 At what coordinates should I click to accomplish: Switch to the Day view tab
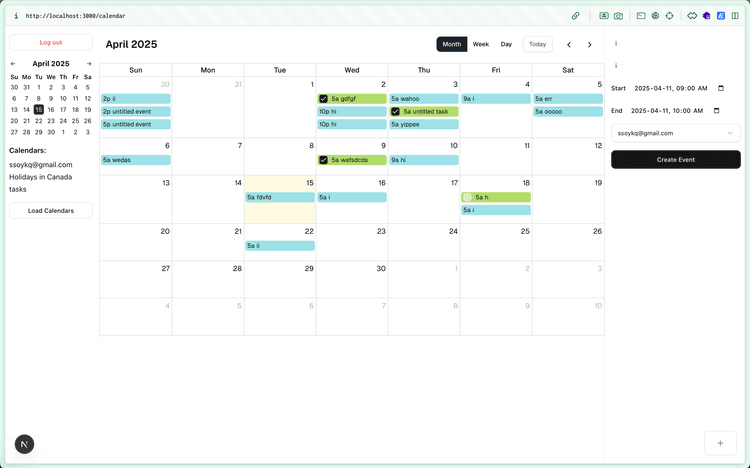pyautogui.click(x=507, y=44)
